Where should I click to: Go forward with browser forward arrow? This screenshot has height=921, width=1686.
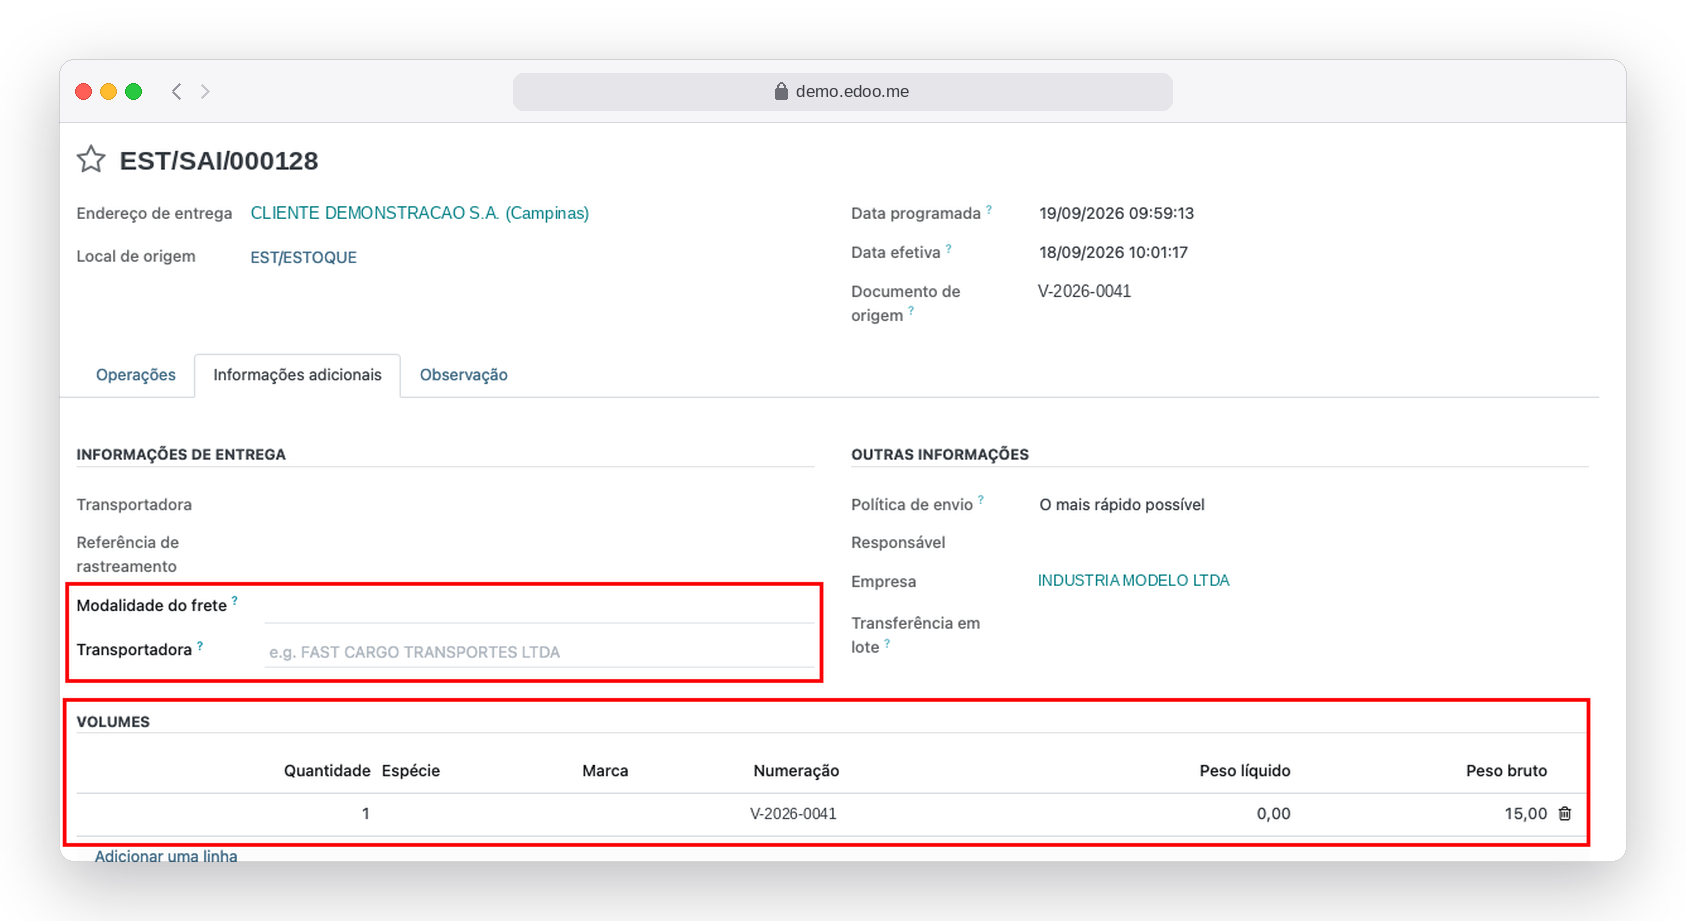205,91
